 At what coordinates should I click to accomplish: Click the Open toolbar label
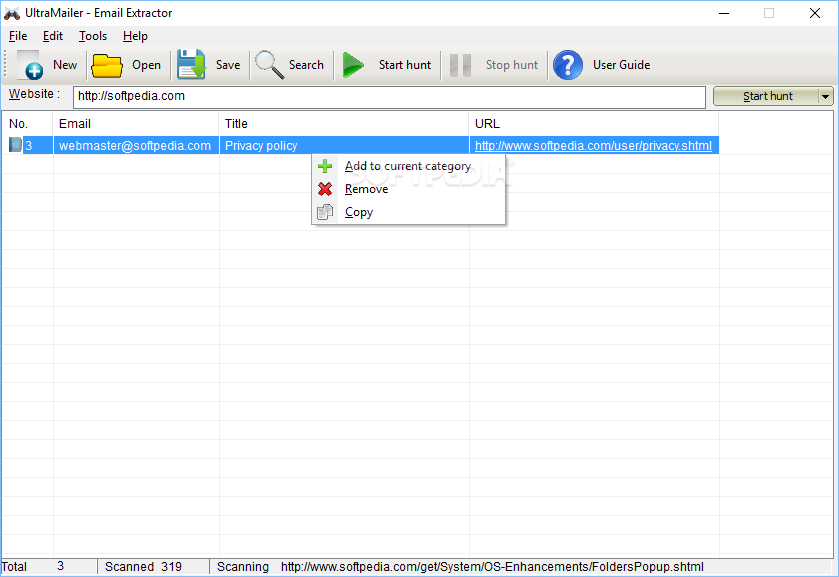[x=146, y=65]
